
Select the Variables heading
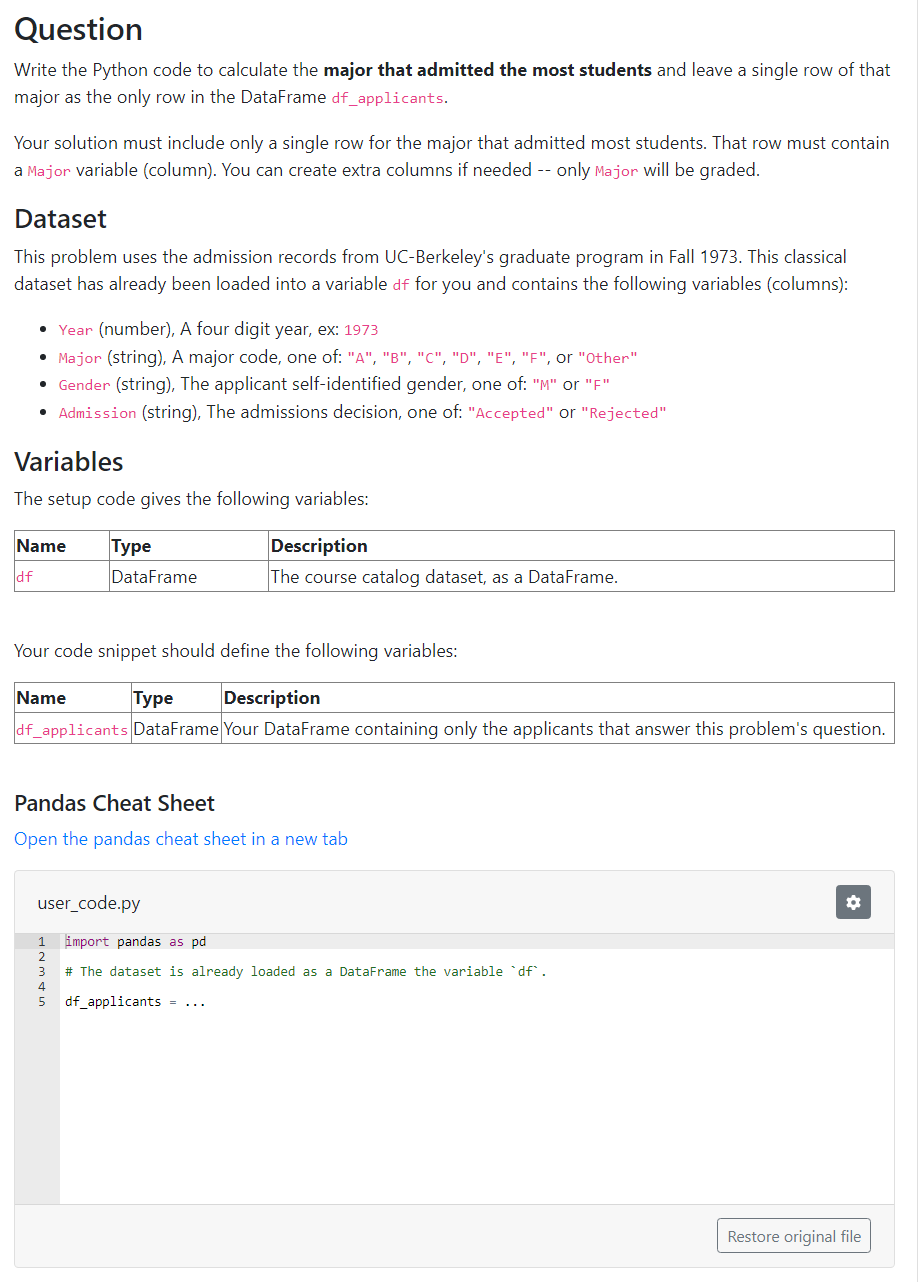click(x=68, y=462)
